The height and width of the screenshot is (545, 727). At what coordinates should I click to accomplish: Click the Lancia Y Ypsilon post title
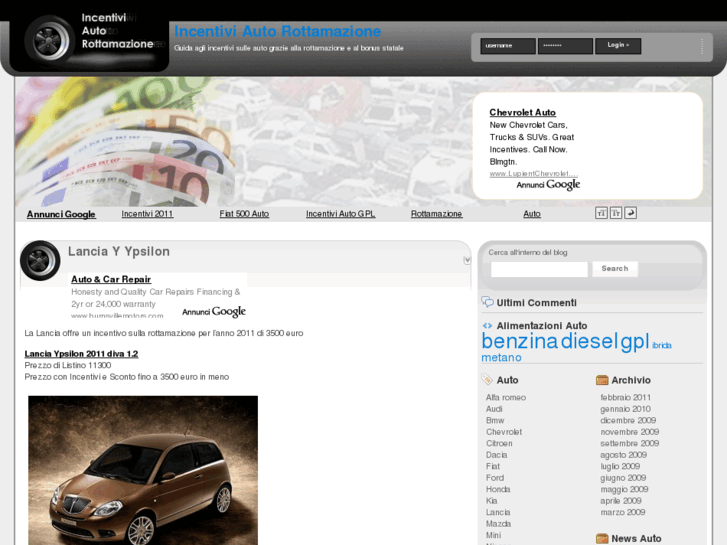click(x=119, y=251)
